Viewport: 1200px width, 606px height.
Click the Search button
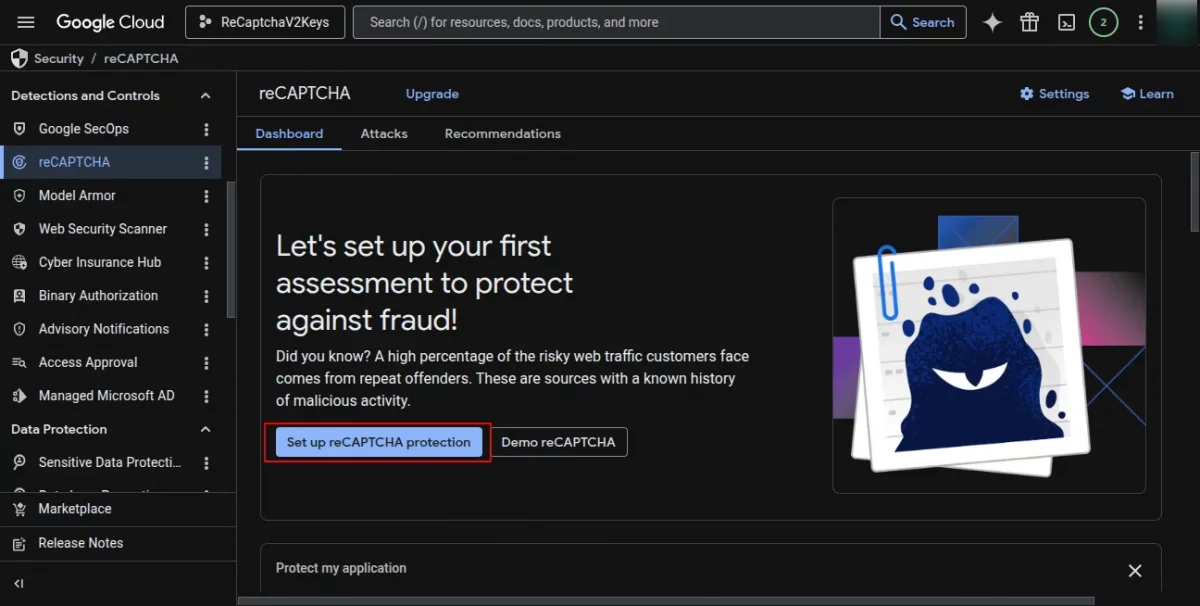923,22
